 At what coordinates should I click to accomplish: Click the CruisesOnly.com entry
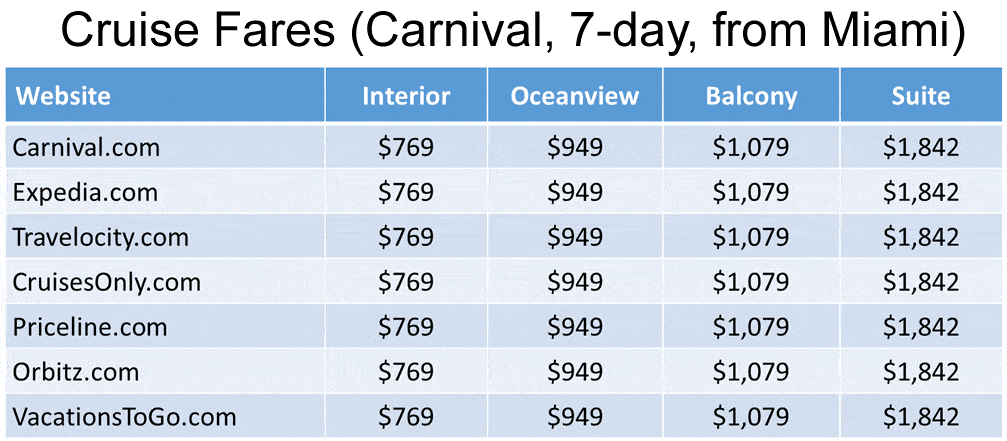click(x=106, y=282)
